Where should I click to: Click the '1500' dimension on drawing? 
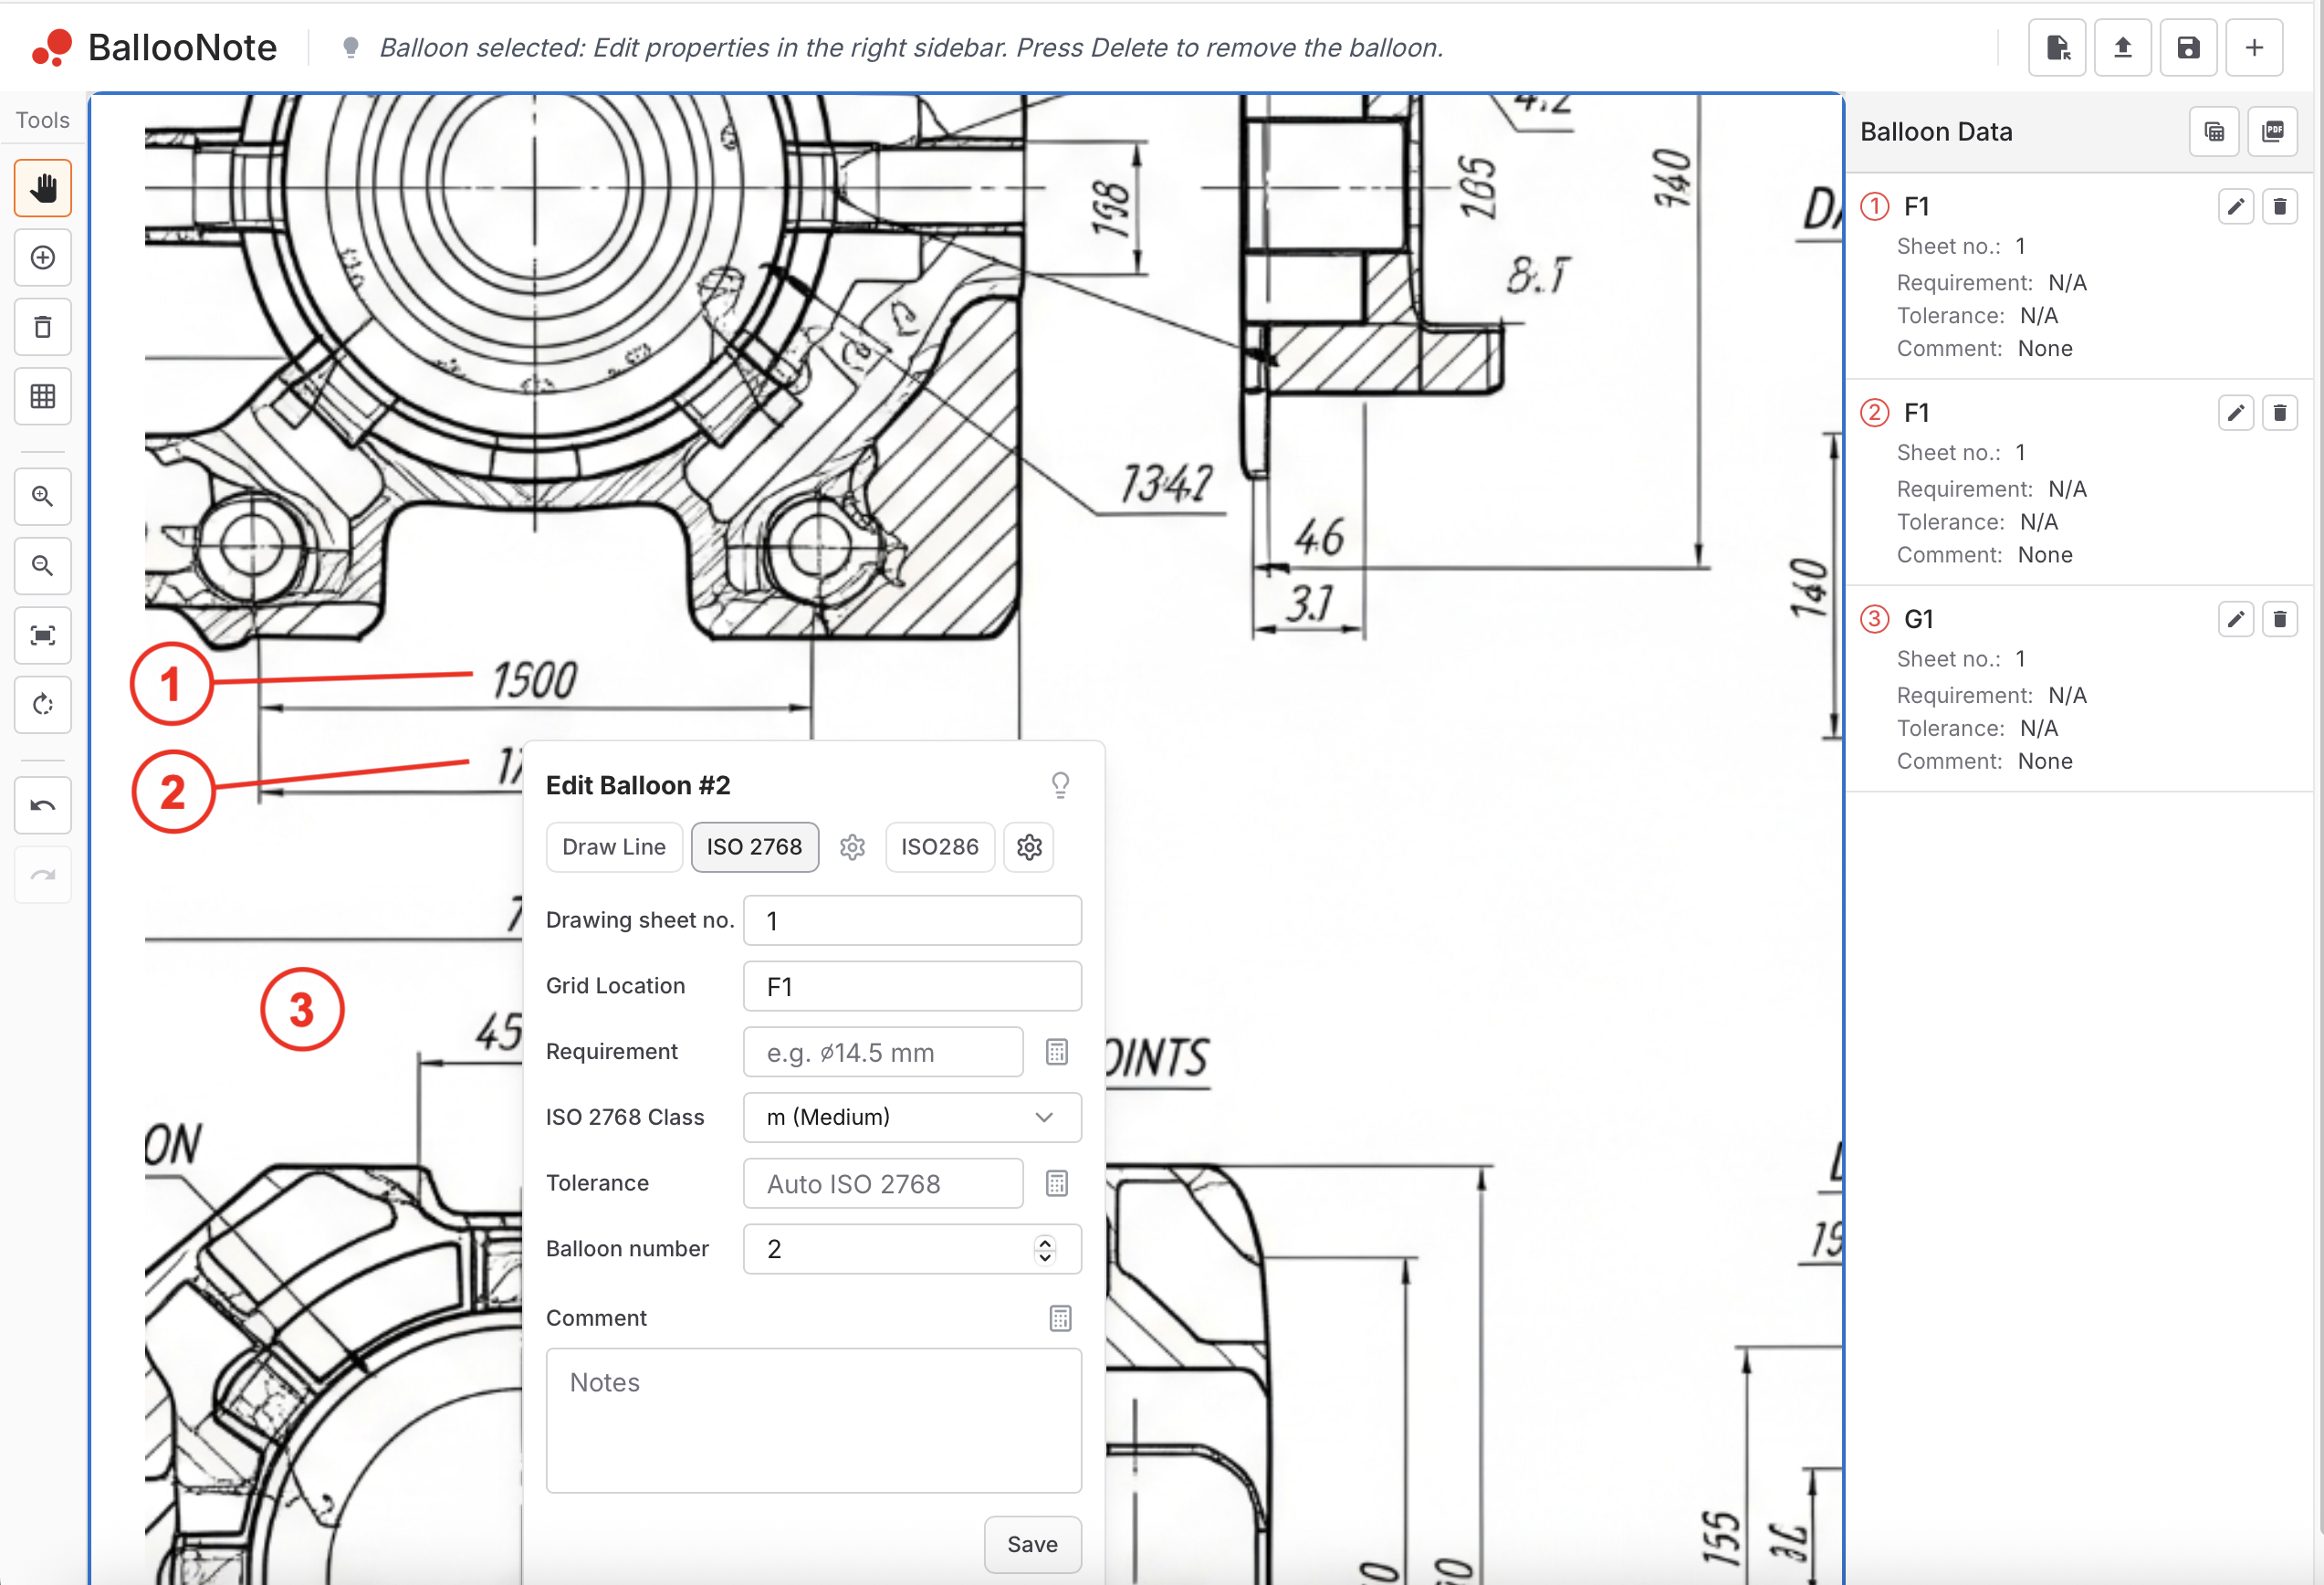(x=535, y=681)
